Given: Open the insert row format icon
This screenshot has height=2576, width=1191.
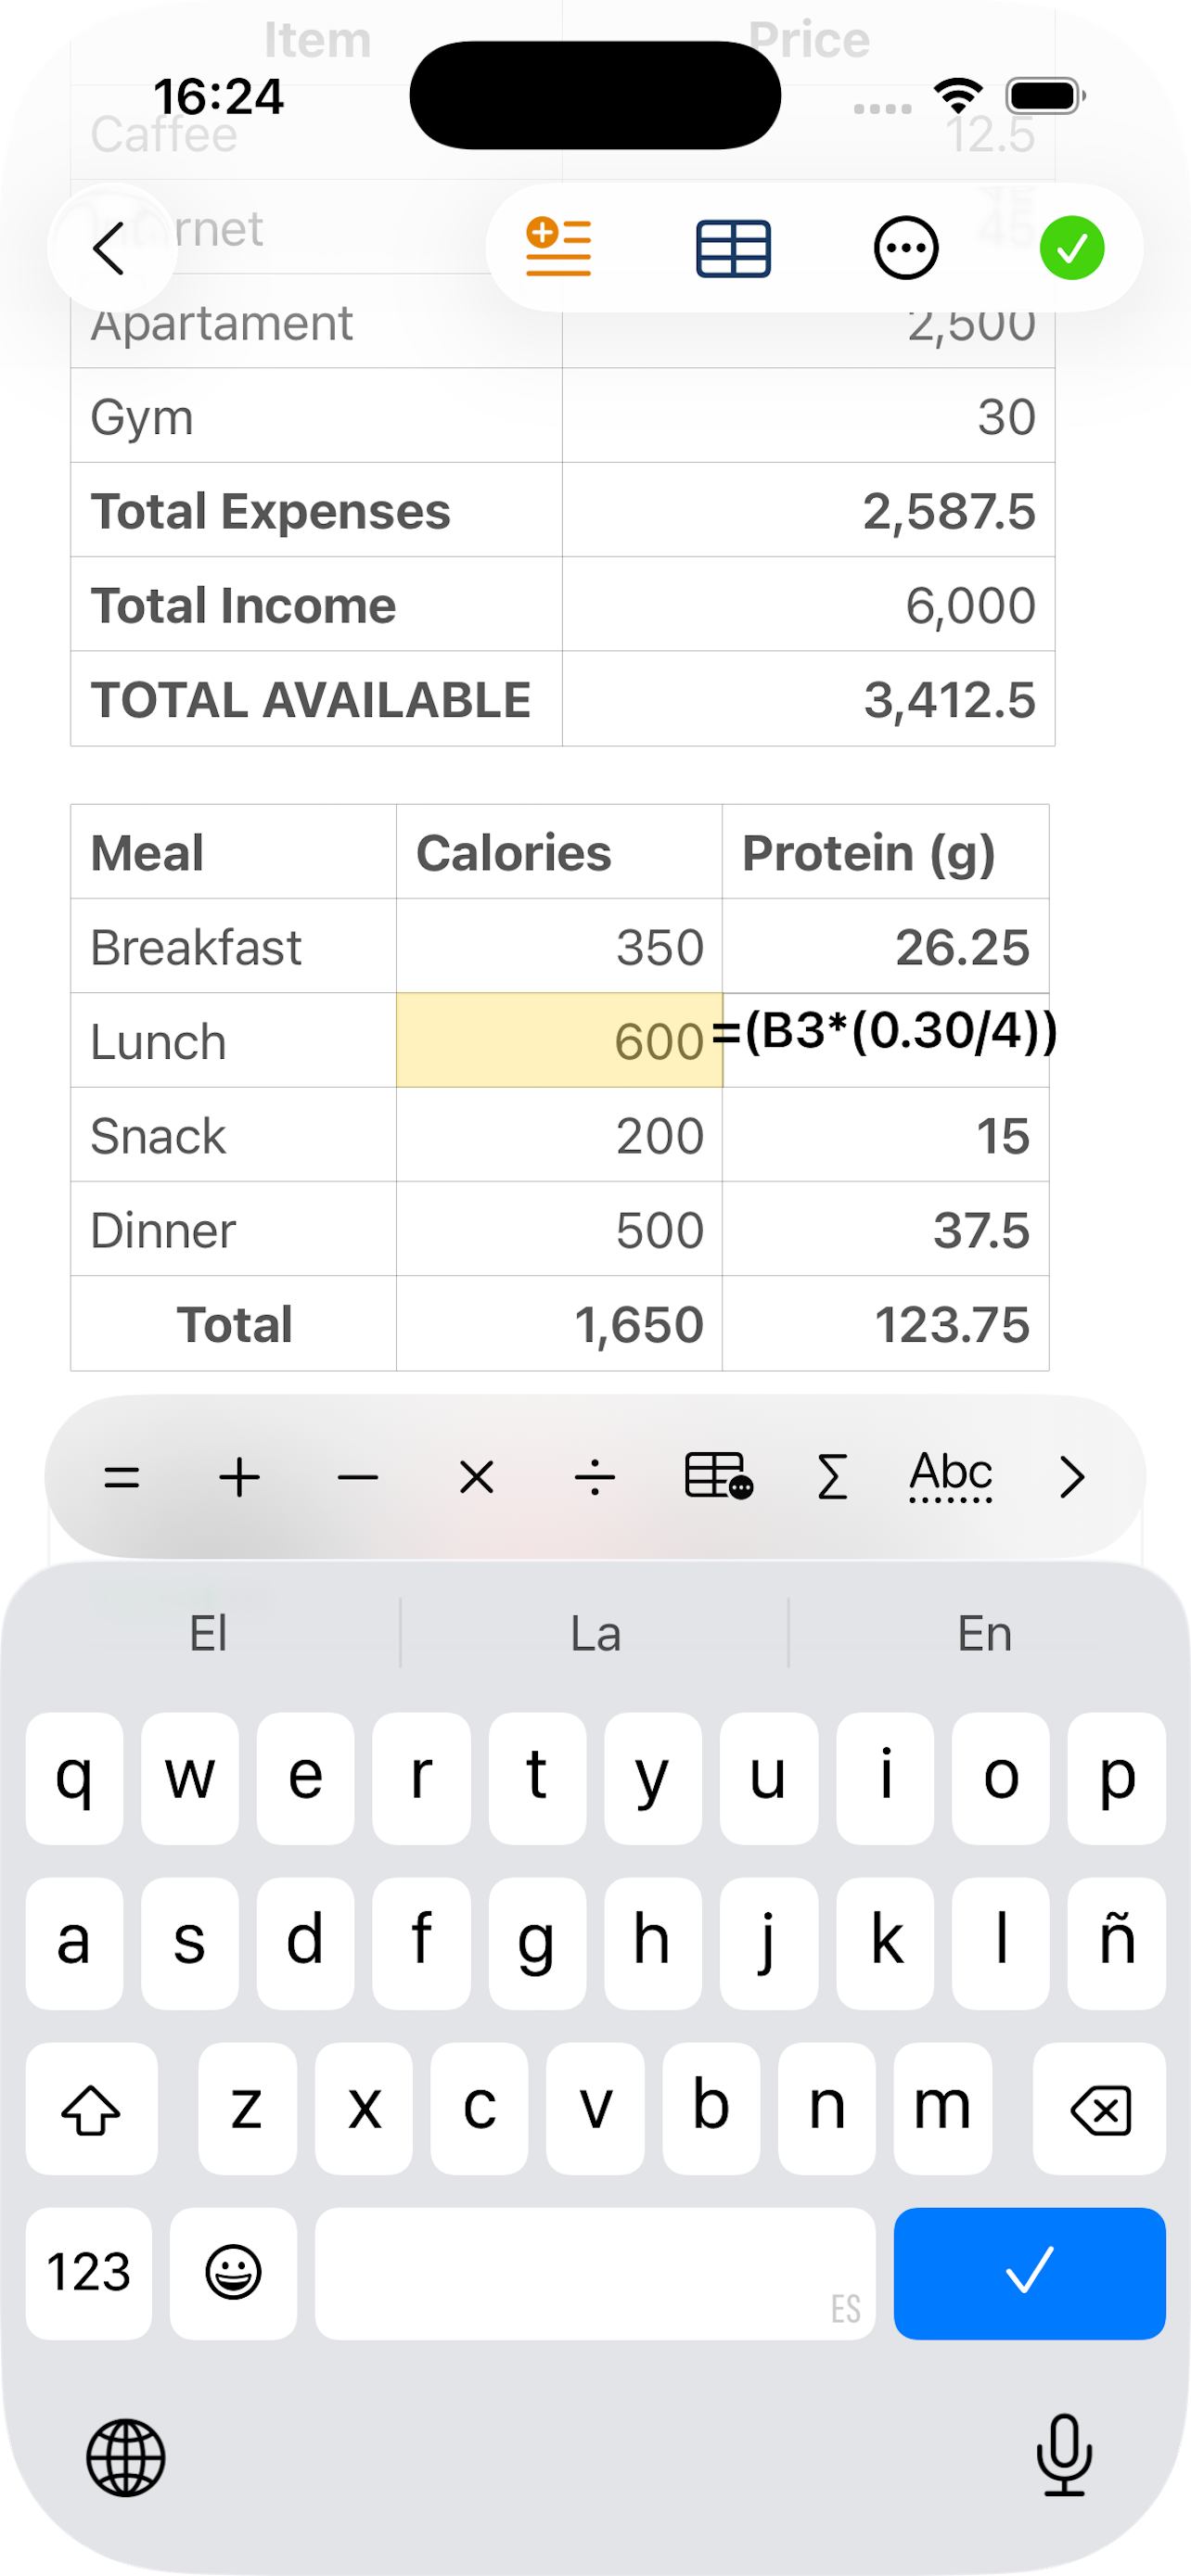Looking at the screenshot, I should point(559,247).
